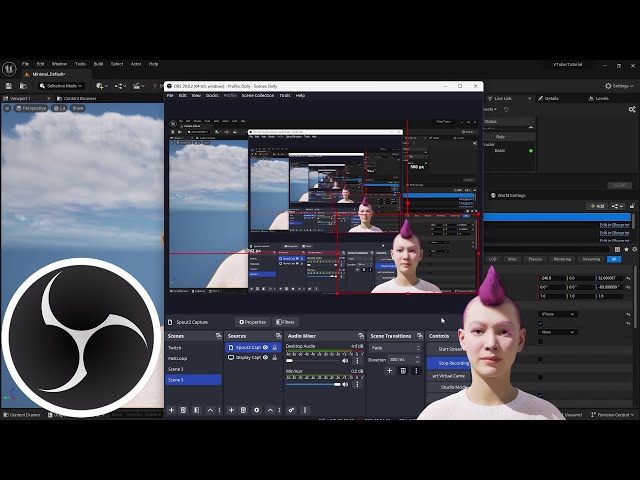Add a scene transition with plus icon
Image resolution: width=640 pixels, height=480 pixels.
389,371
